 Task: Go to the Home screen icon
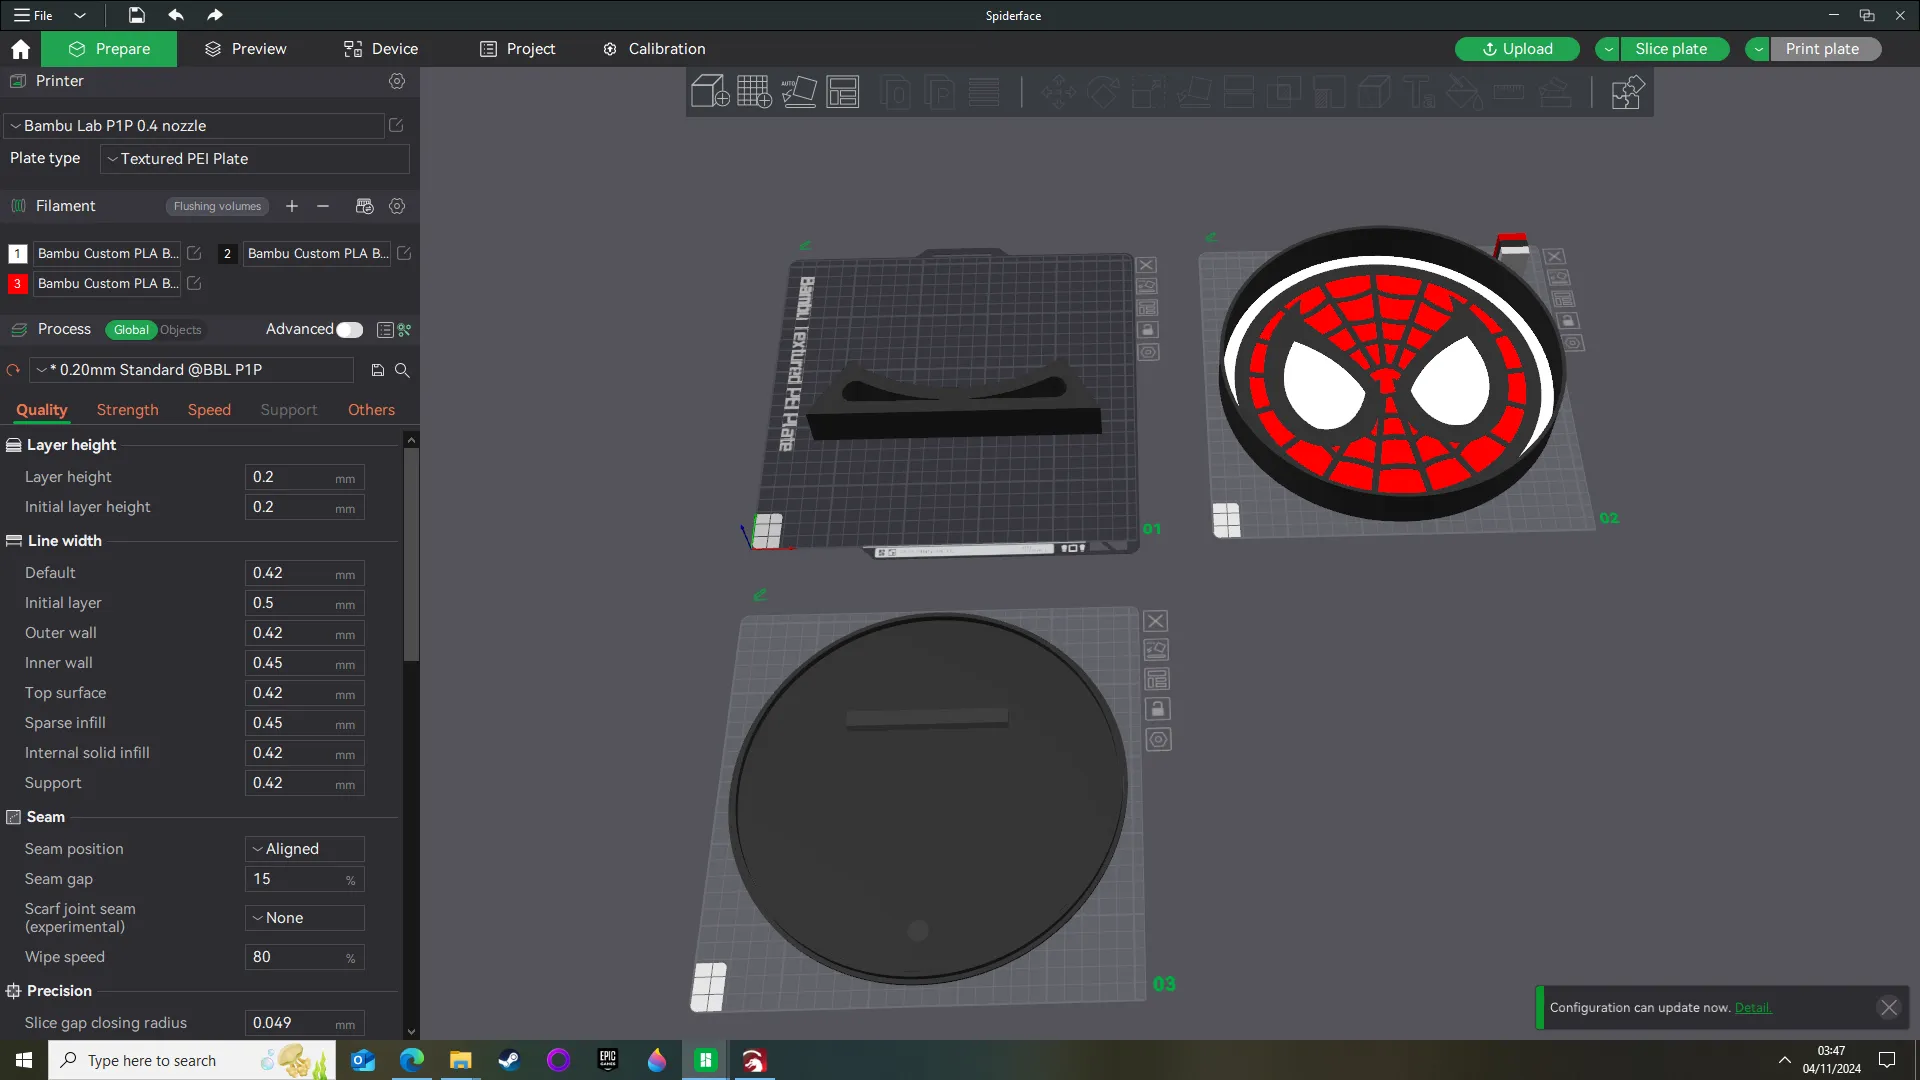tap(20, 49)
